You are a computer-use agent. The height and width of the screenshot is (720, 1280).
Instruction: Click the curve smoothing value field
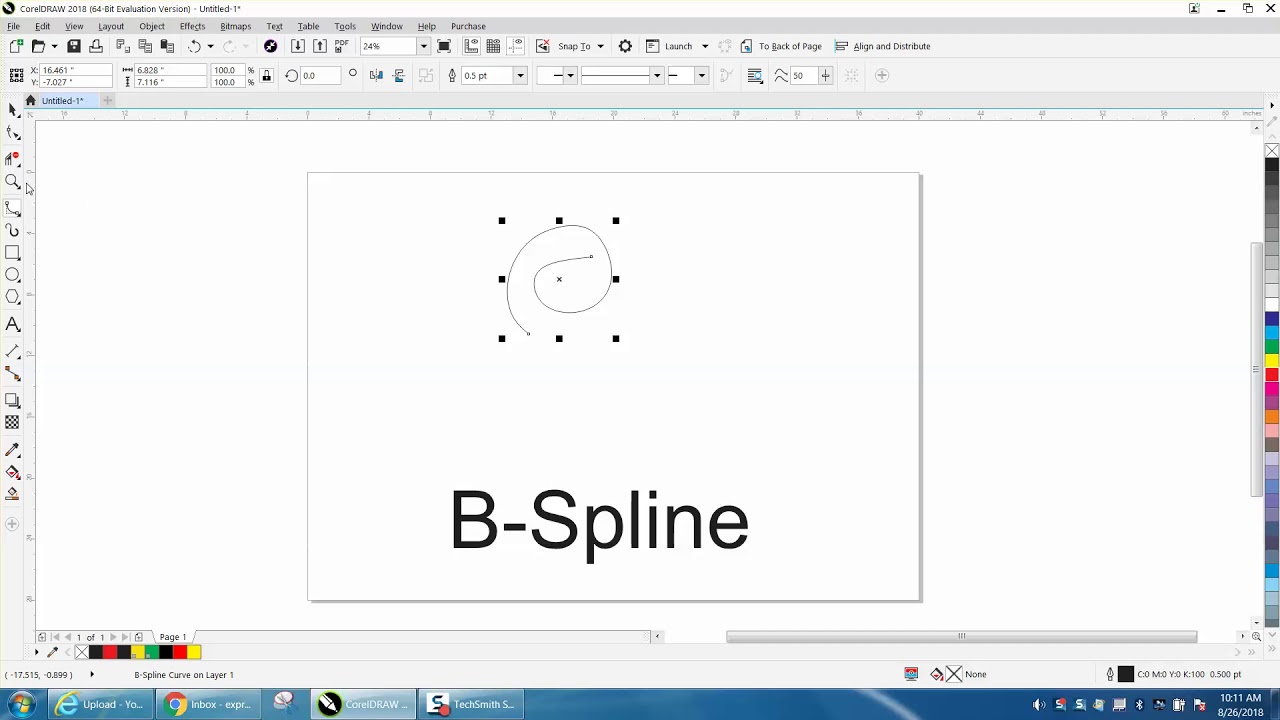[803, 76]
